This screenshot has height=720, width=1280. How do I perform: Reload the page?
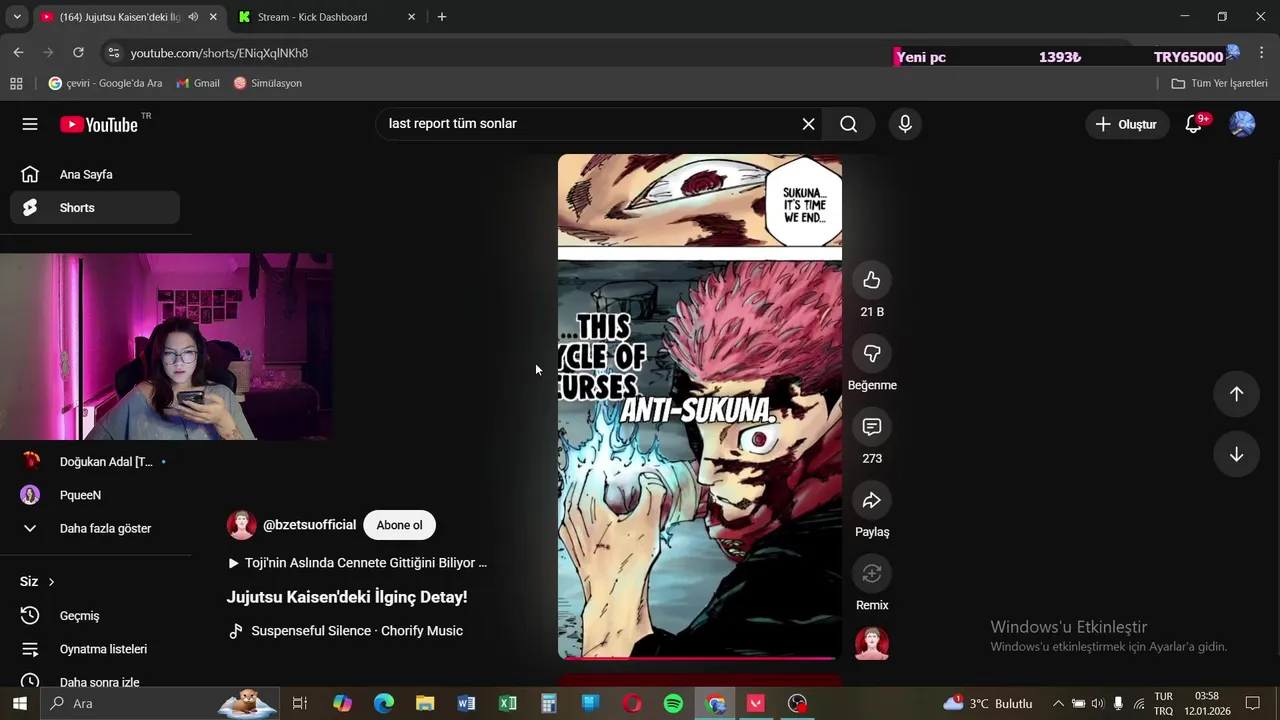[x=78, y=53]
